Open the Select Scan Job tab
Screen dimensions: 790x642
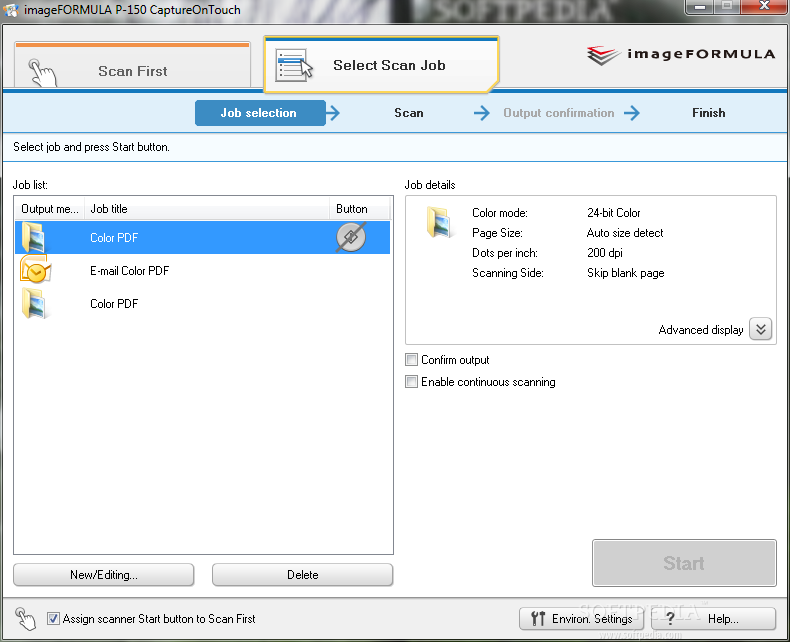(x=381, y=65)
